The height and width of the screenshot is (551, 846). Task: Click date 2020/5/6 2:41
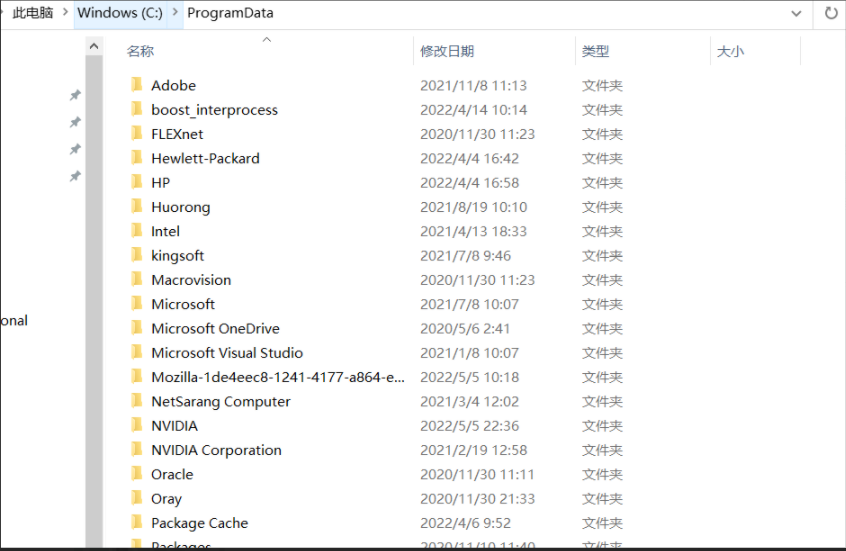pyautogui.click(x=465, y=328)
